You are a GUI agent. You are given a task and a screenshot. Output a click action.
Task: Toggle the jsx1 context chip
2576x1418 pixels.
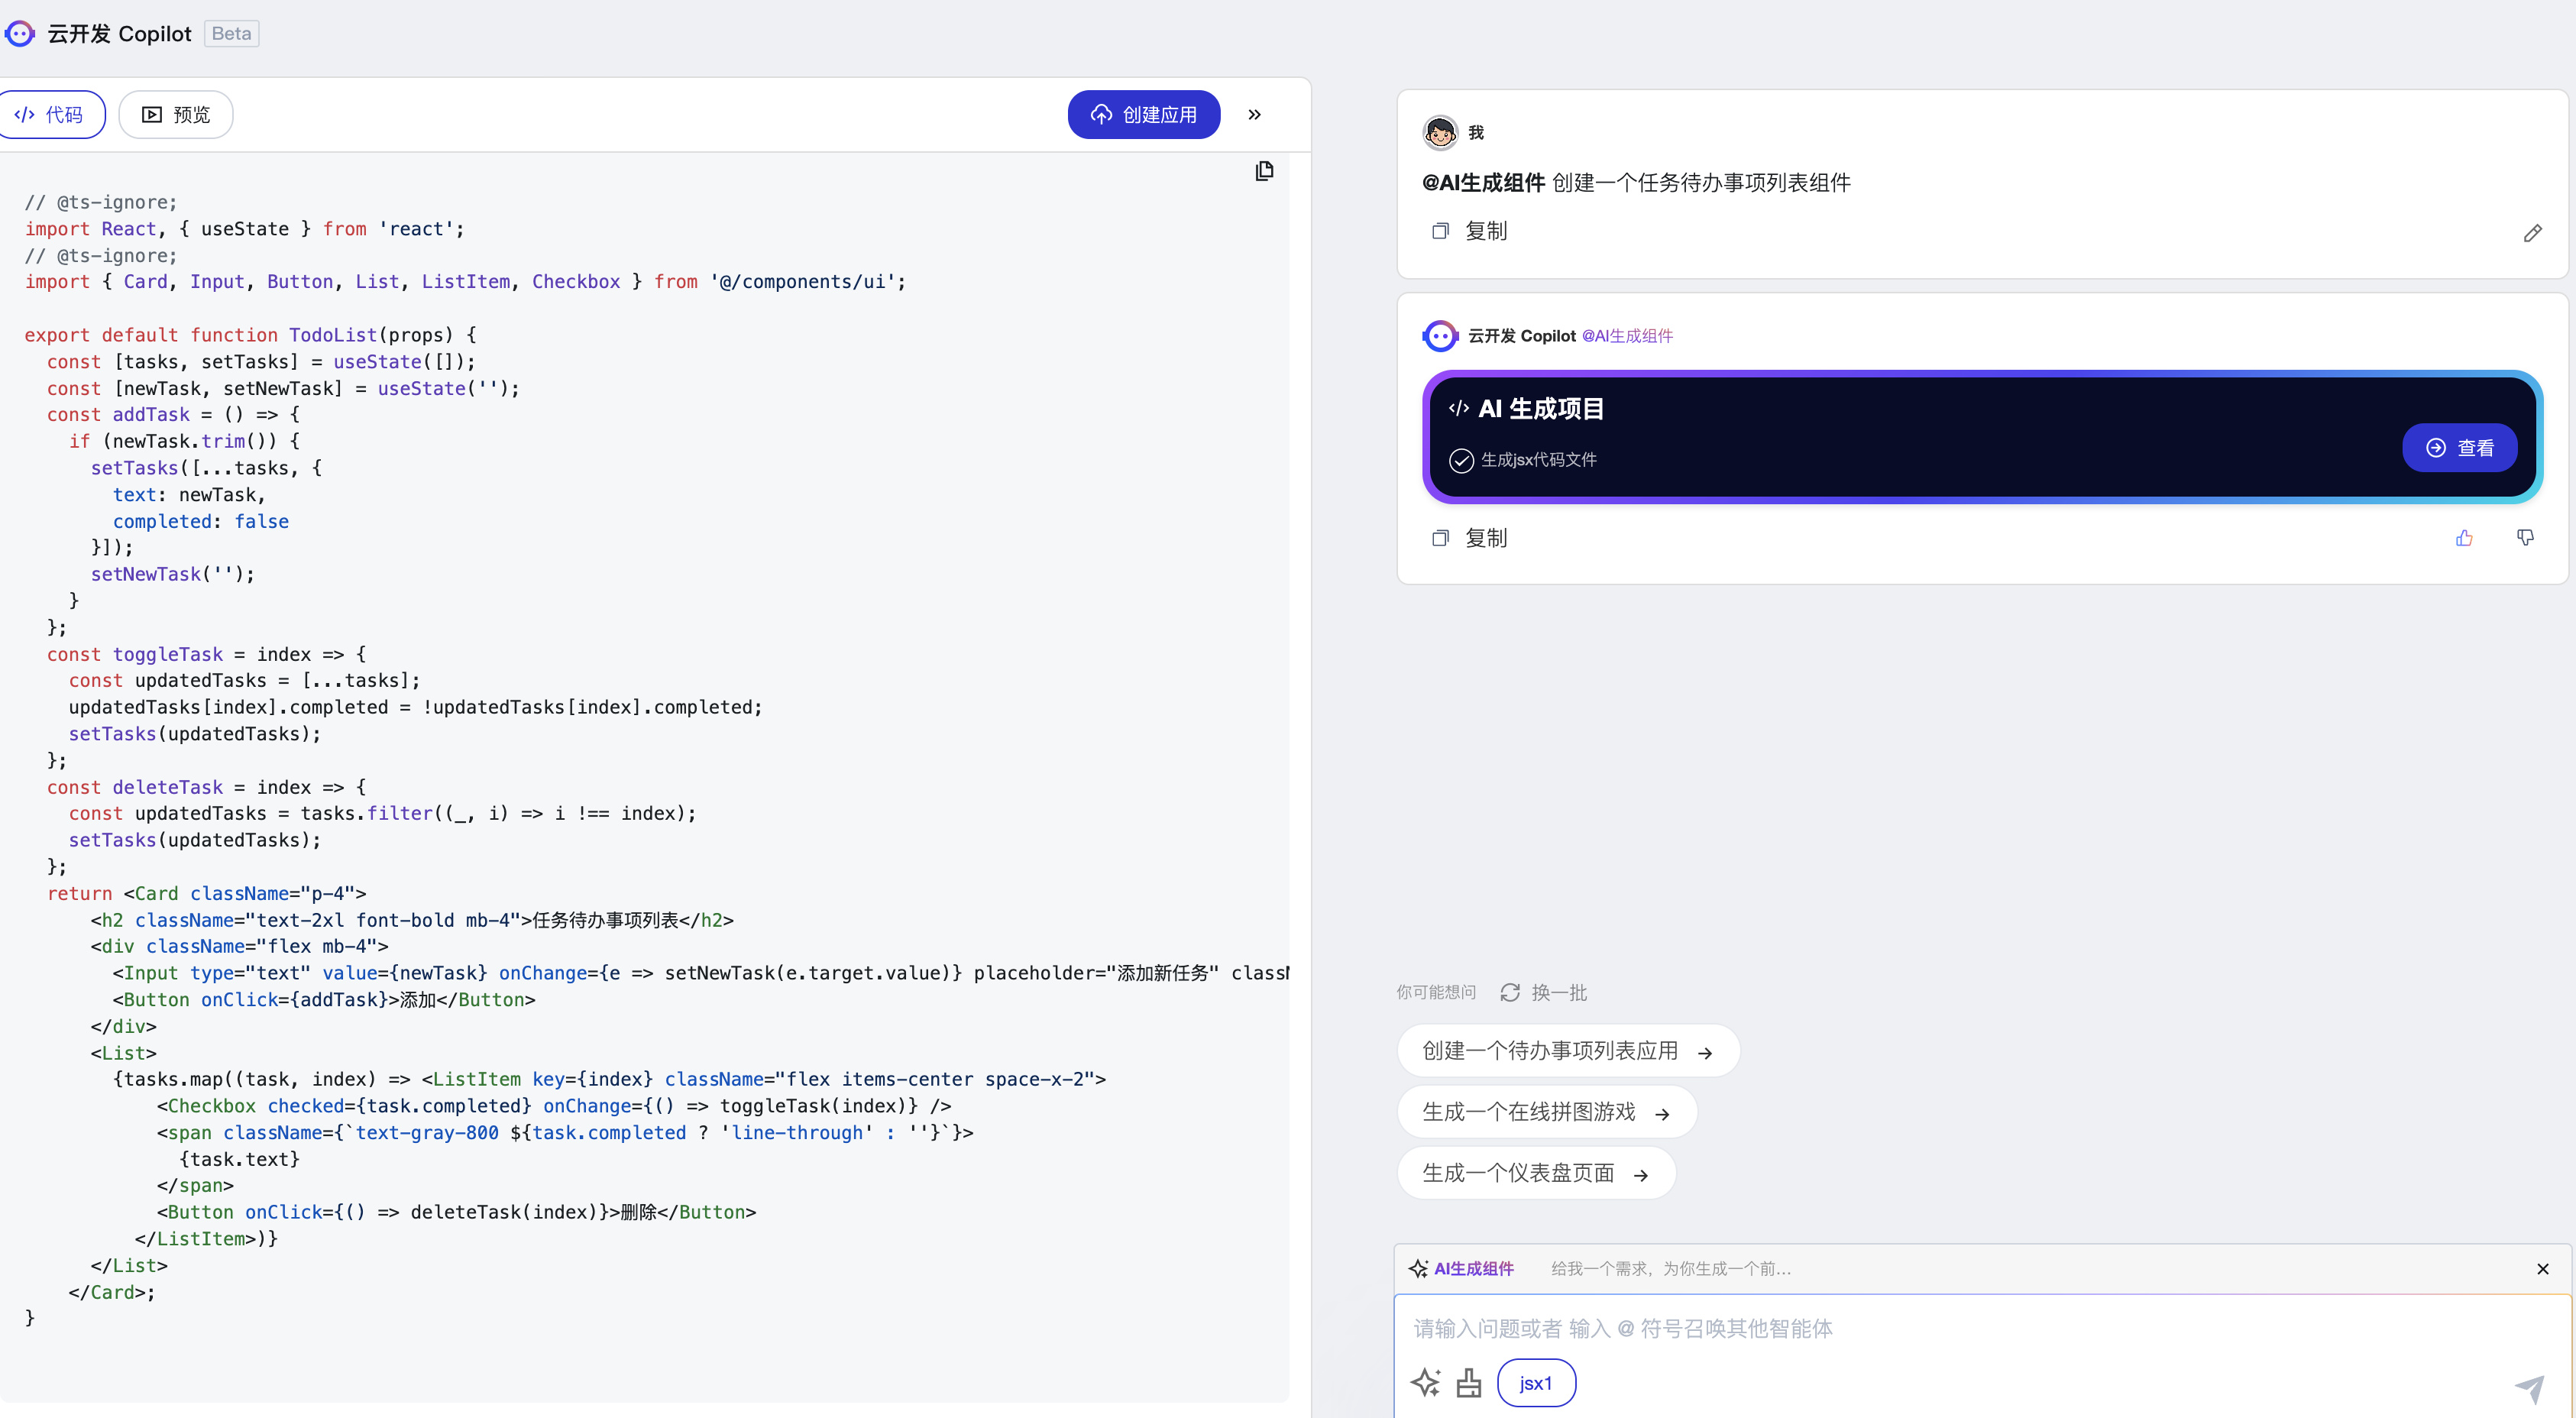[x=1535, y=1383]
